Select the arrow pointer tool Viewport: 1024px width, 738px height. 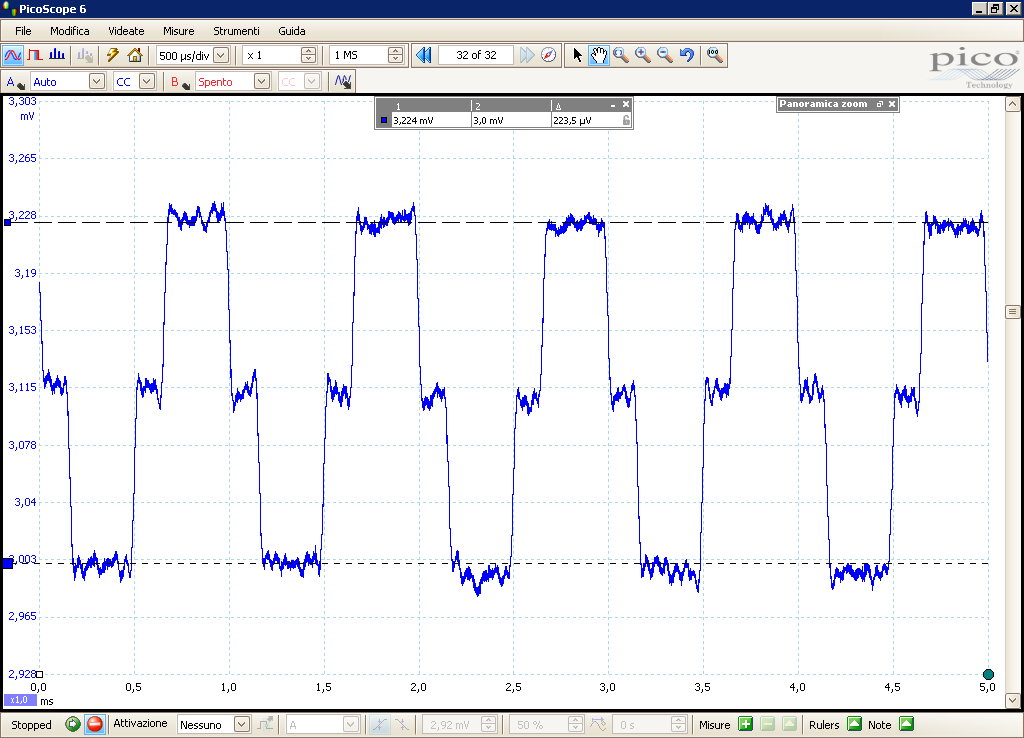point(577,56)
